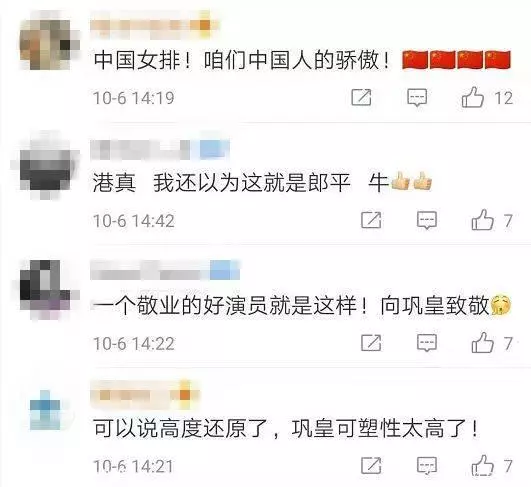Open avatar of the 敬业 commenter
Viewport: 531px width, 487px height.
[x=47, y=289]
